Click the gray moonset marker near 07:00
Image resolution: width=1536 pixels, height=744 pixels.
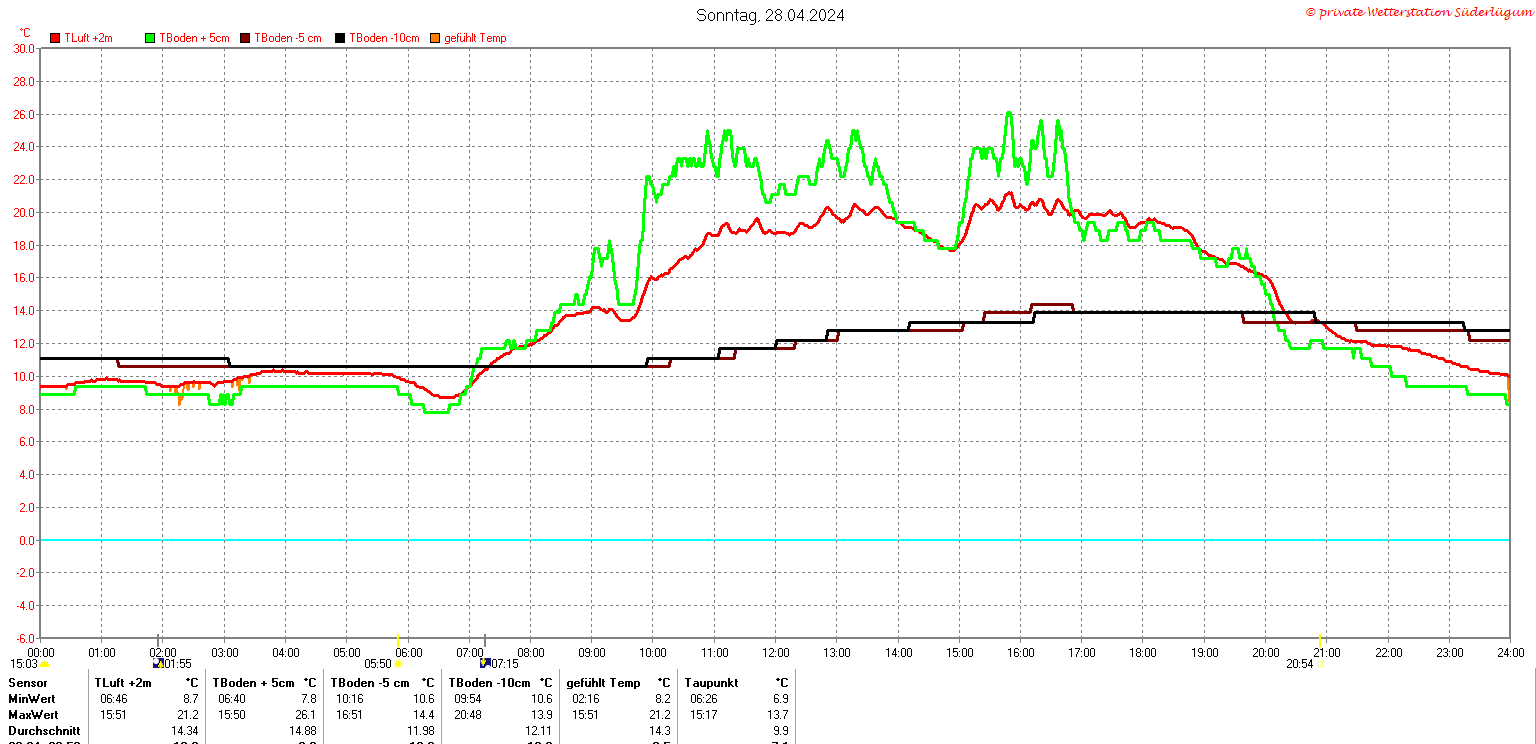[x=484, y=640]
